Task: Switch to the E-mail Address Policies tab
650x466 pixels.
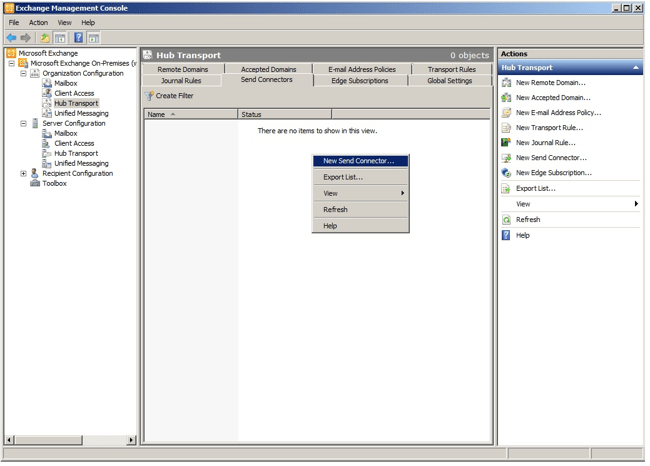Action: coord(362,69)
